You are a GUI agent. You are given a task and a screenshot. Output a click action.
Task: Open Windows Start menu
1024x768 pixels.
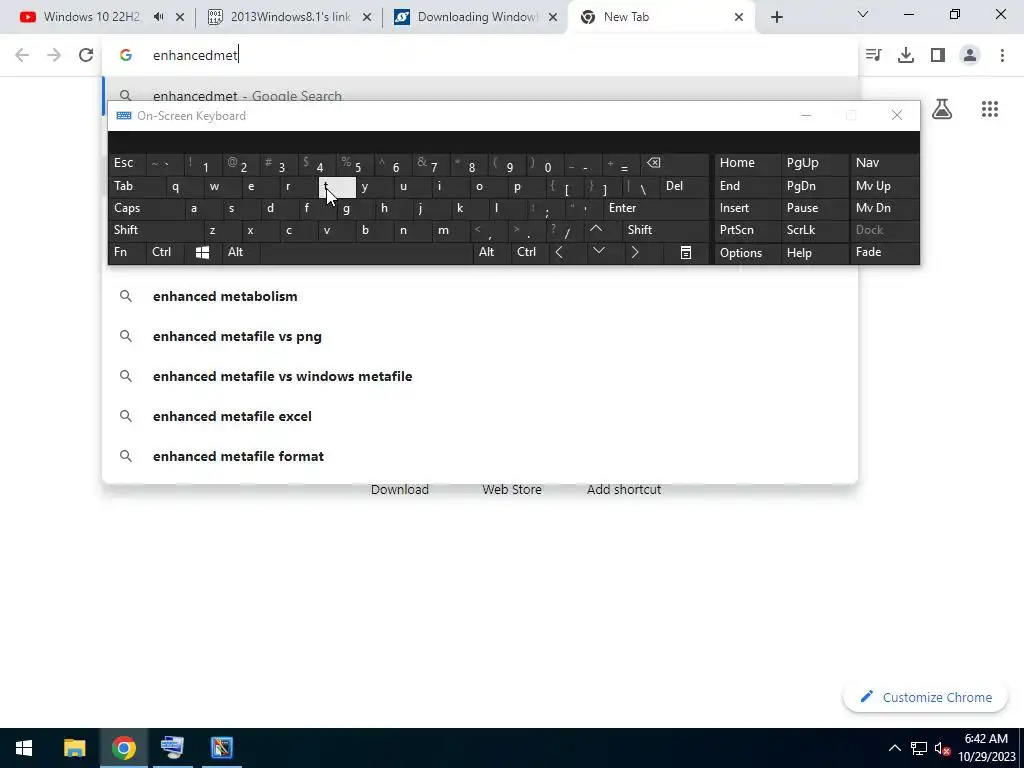tap(24, 748)
